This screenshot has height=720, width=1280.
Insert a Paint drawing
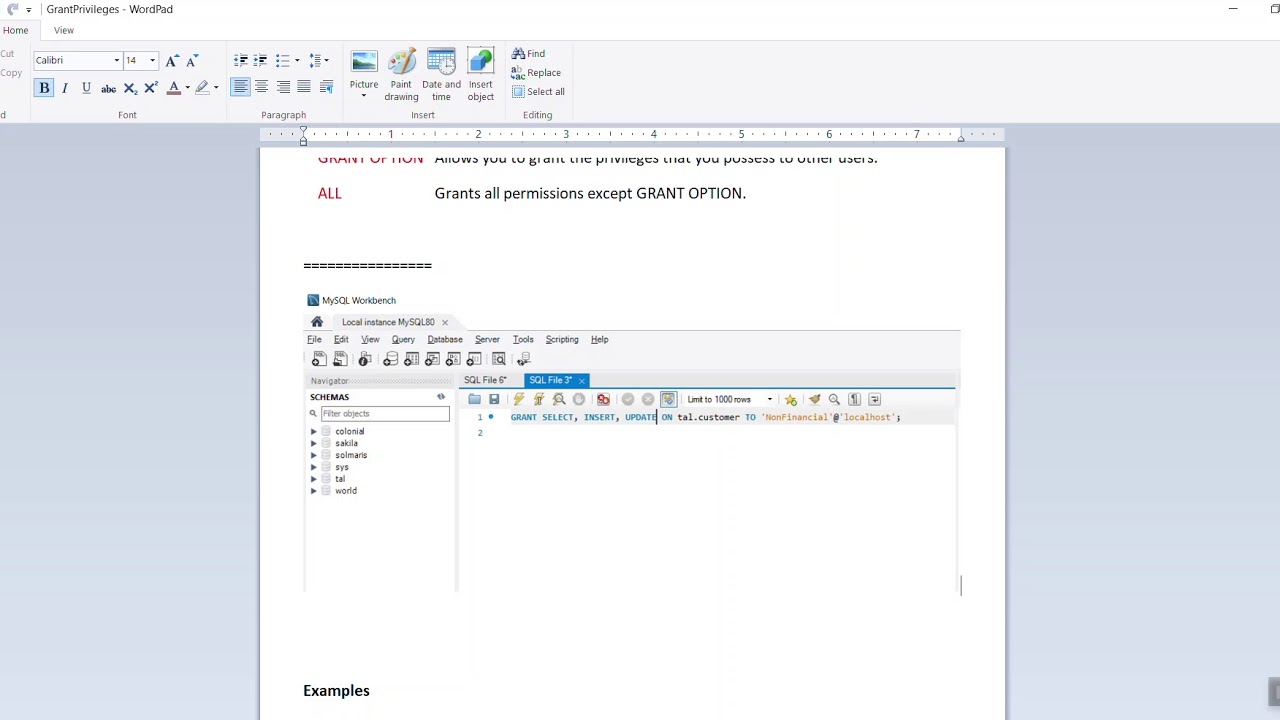(x=401, y=74)
